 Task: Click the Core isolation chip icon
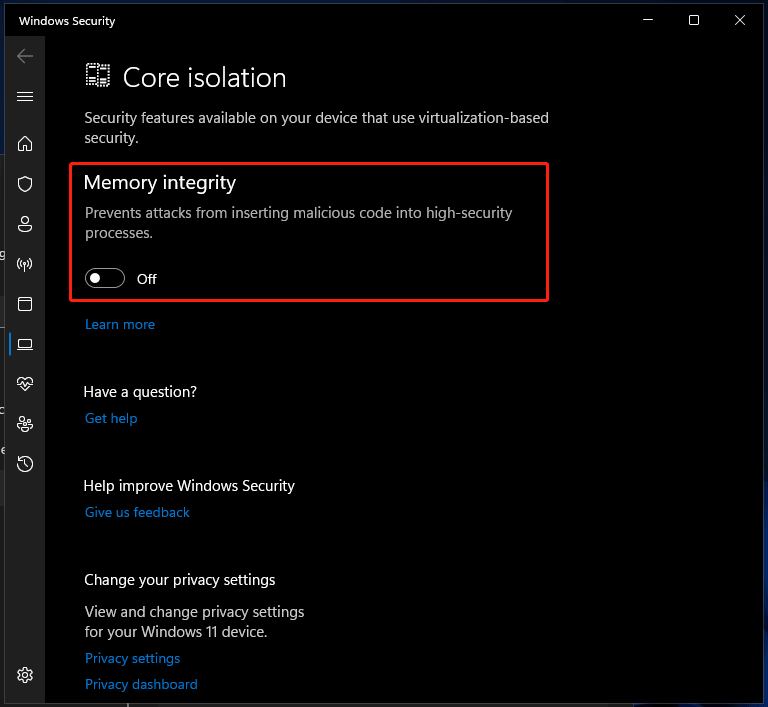[x=98, y=75]
